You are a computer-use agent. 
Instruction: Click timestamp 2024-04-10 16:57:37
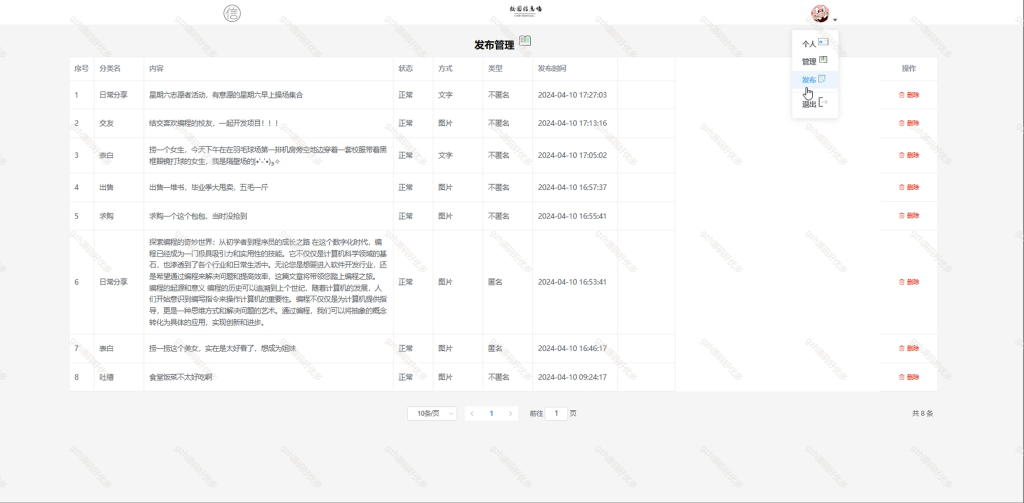point(572,187)
